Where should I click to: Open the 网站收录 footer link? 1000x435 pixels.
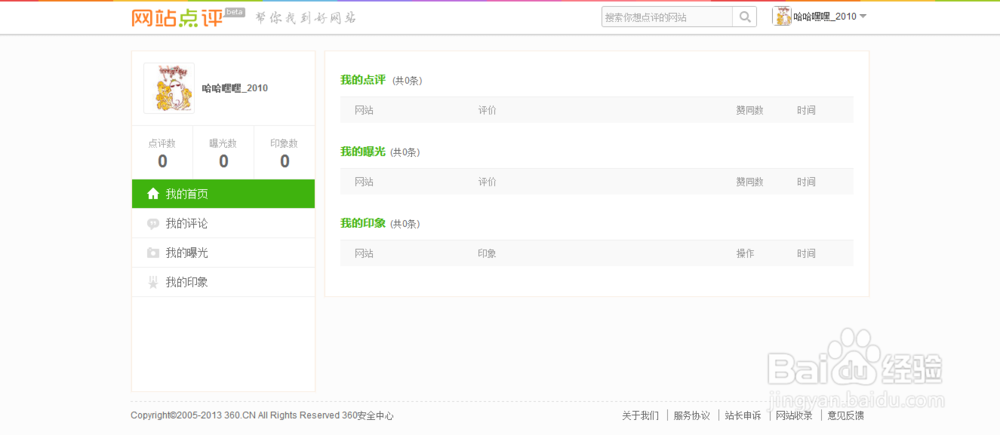(x=794, y=416)
